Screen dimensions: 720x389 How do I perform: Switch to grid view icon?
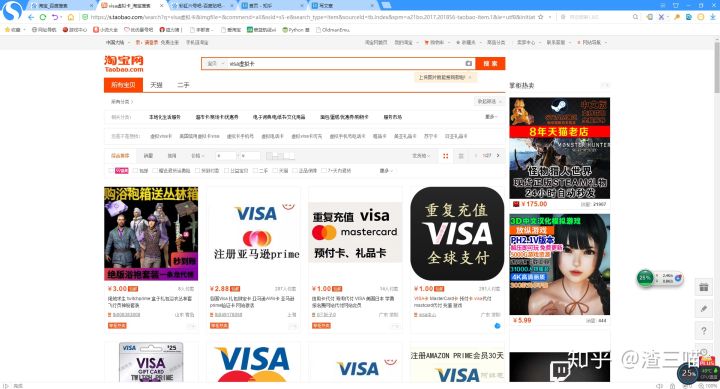(445, 156)
